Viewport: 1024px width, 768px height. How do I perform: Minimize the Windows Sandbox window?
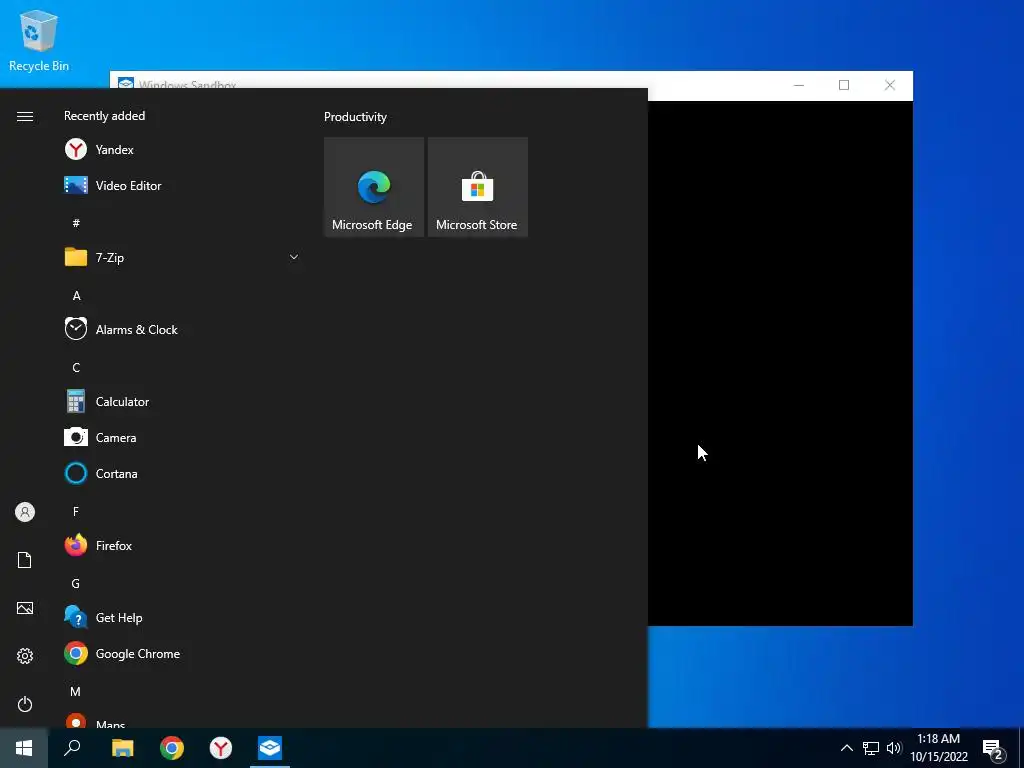point(799,85)
